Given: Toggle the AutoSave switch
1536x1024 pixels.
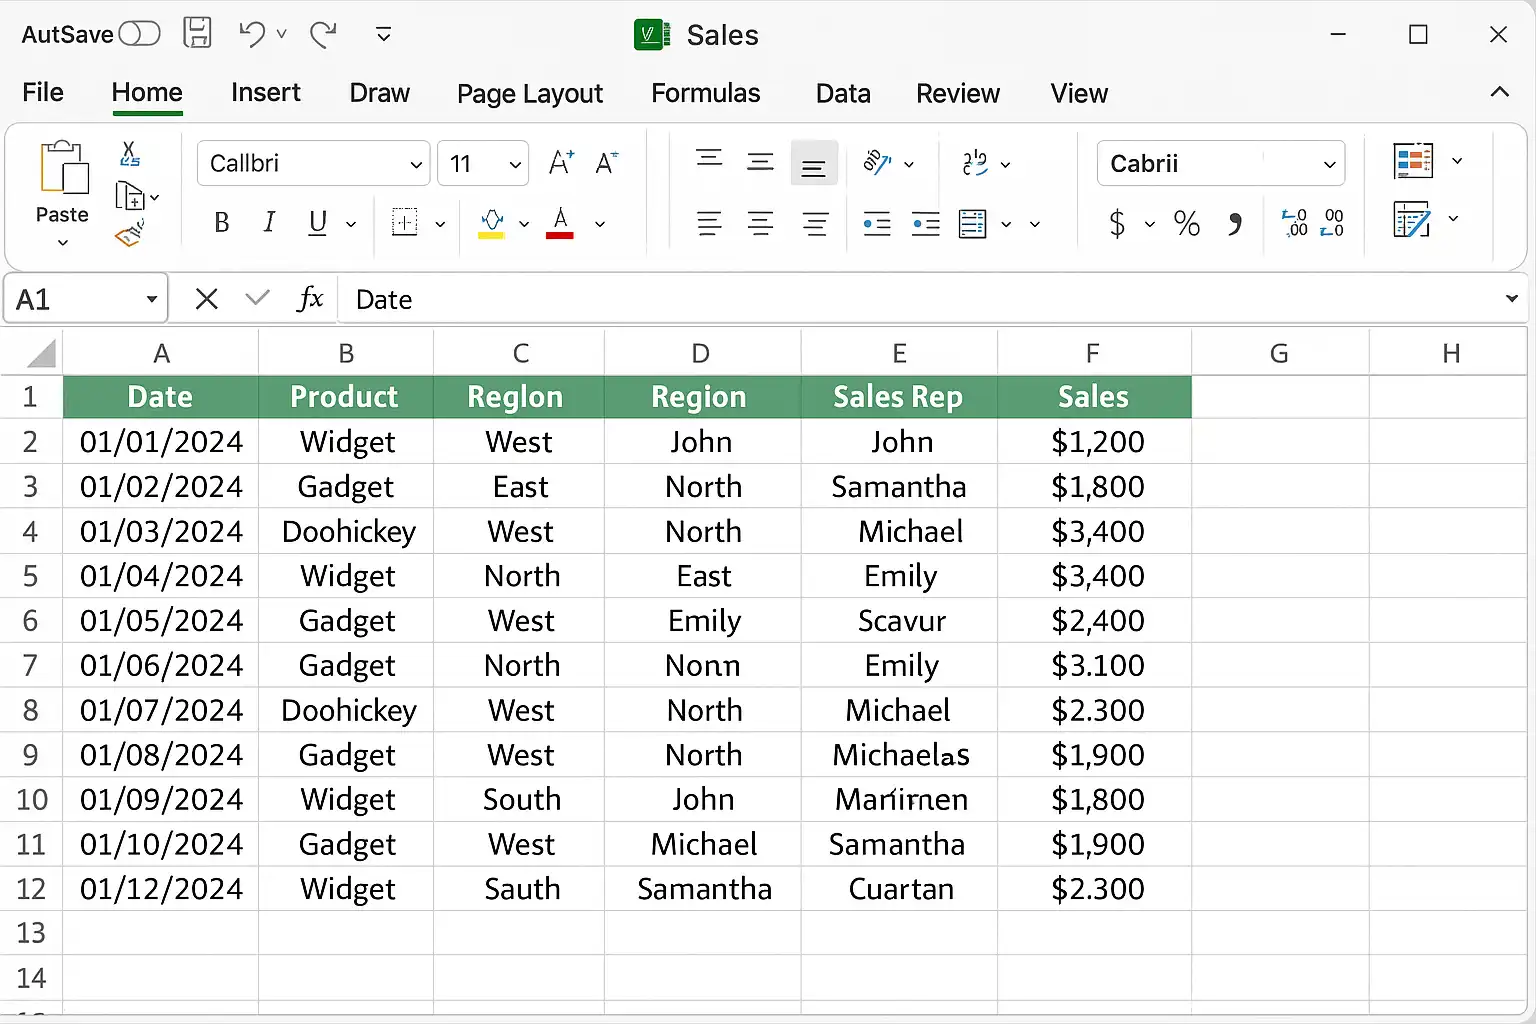Looking at the screenshot, I should [139, 34].
